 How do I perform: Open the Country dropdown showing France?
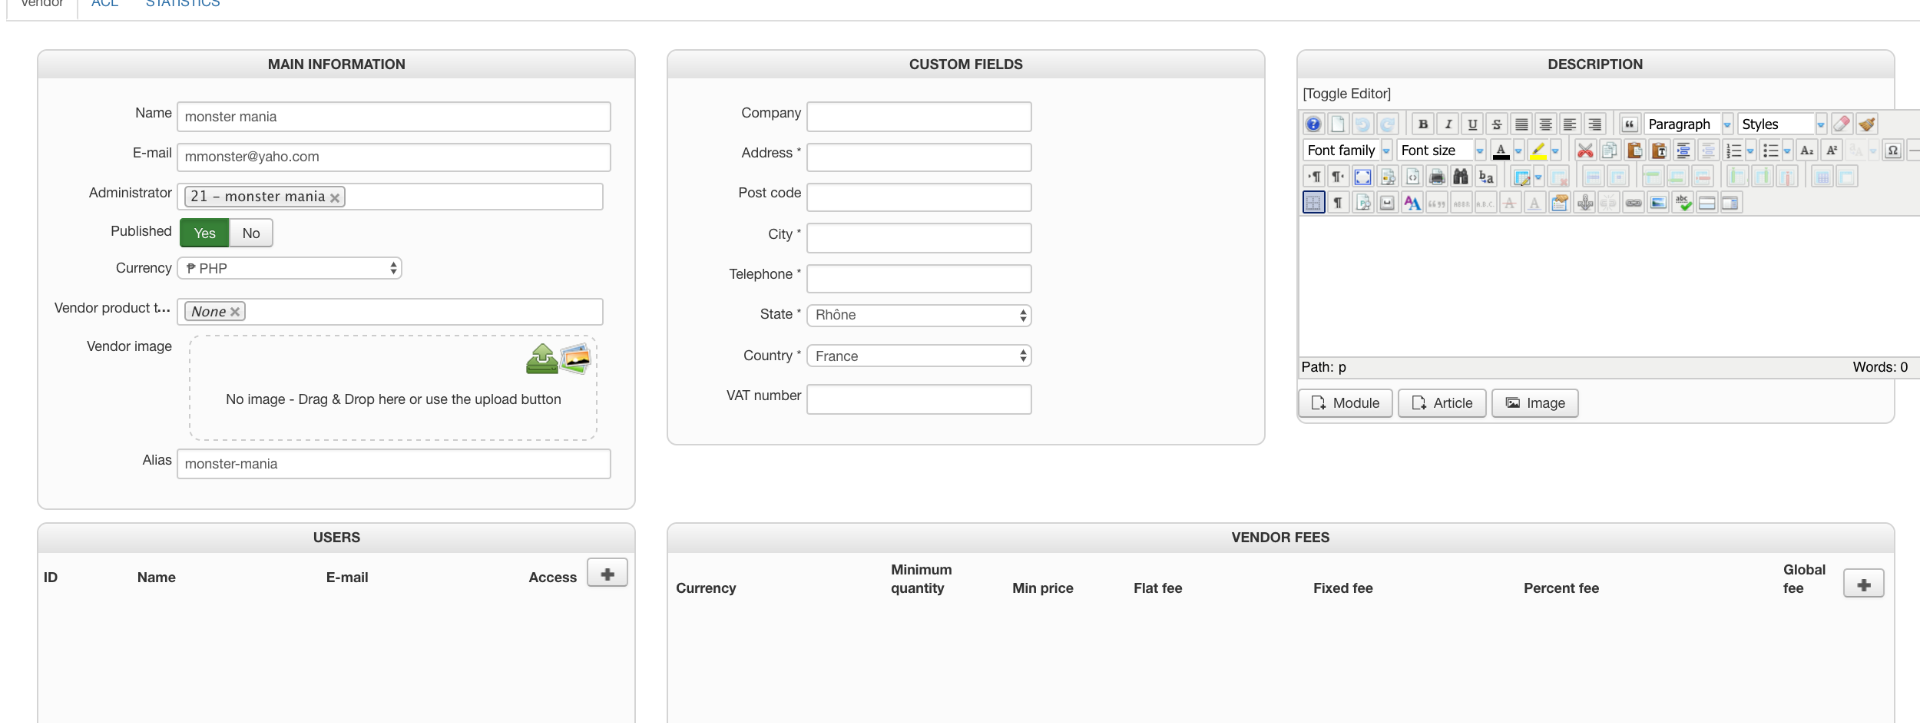click(x=918, y=356)
